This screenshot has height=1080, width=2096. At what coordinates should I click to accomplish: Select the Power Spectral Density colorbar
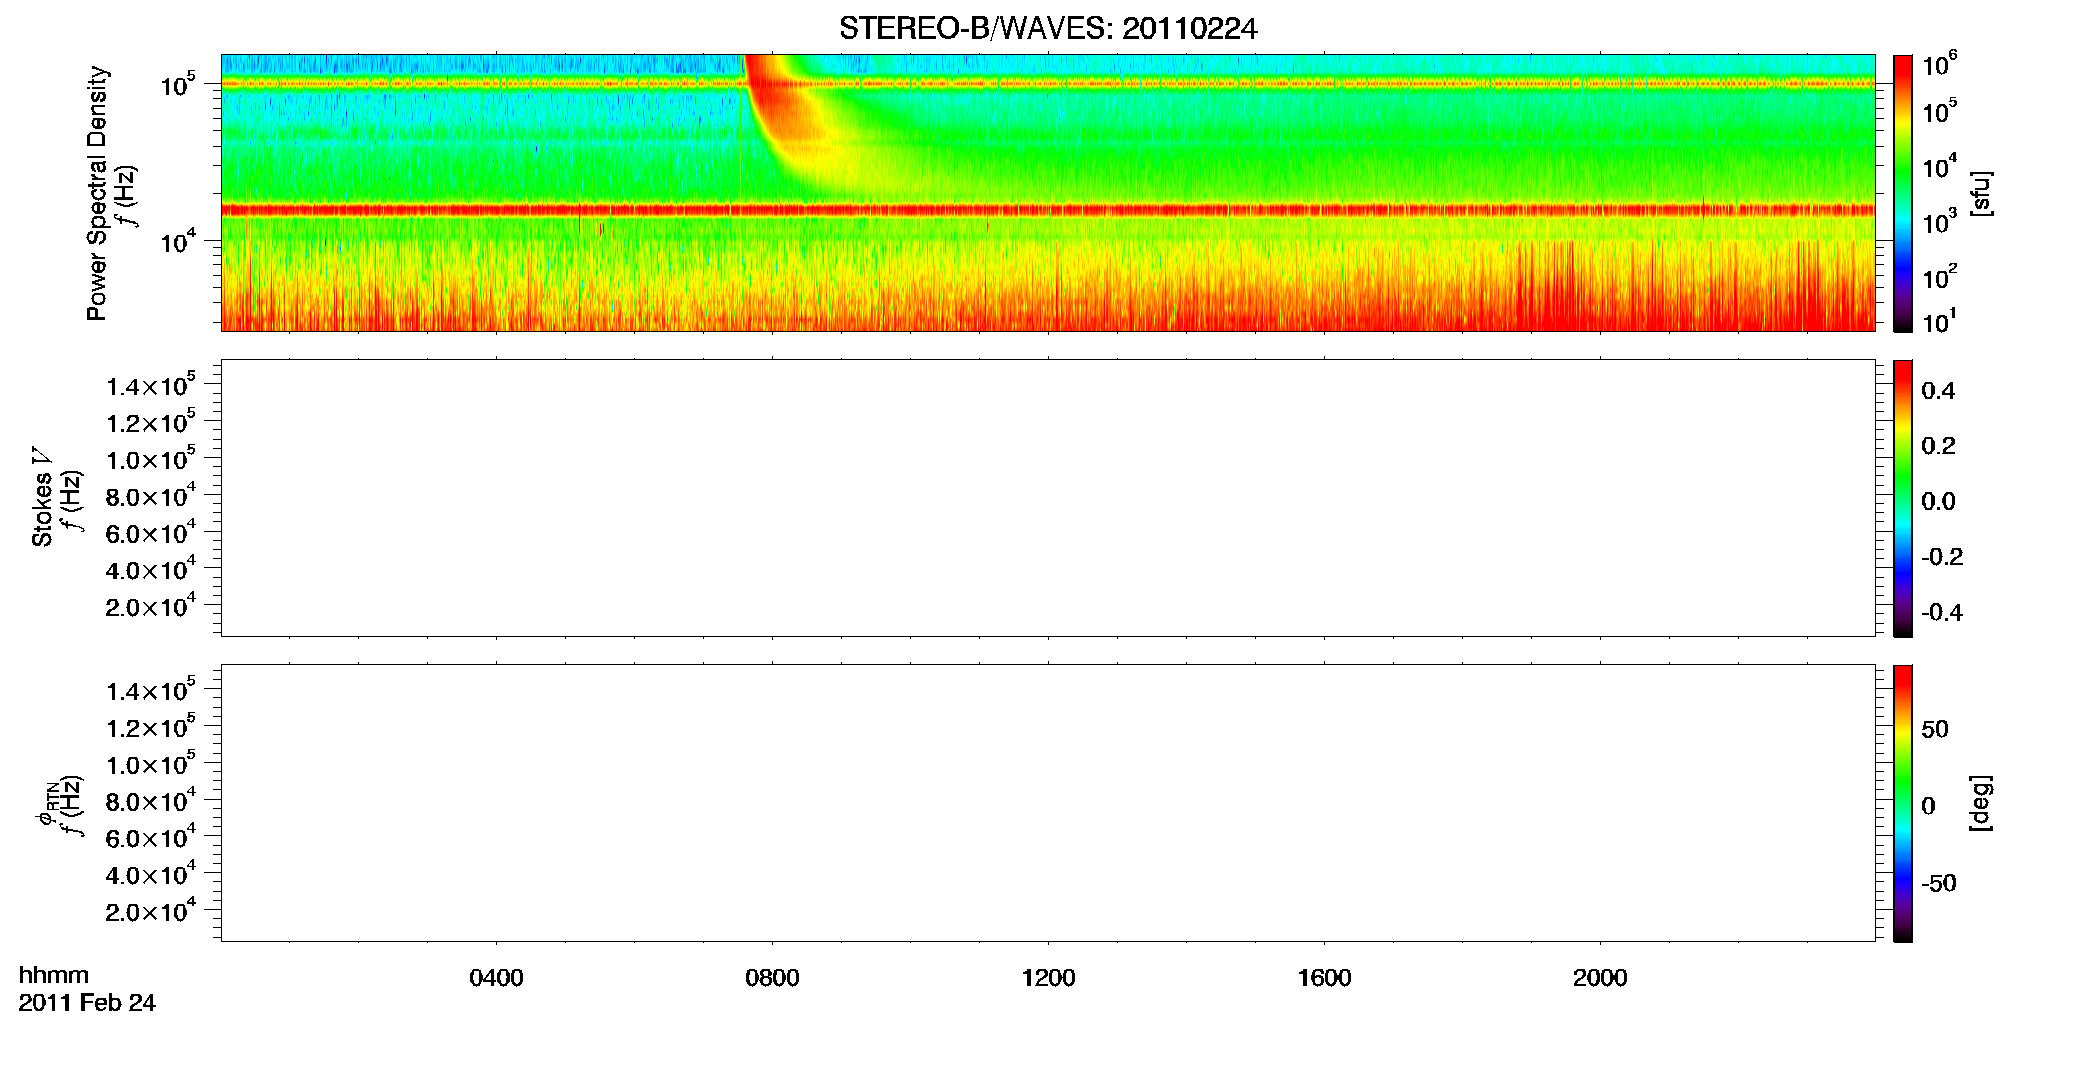tap(1903, 193)
